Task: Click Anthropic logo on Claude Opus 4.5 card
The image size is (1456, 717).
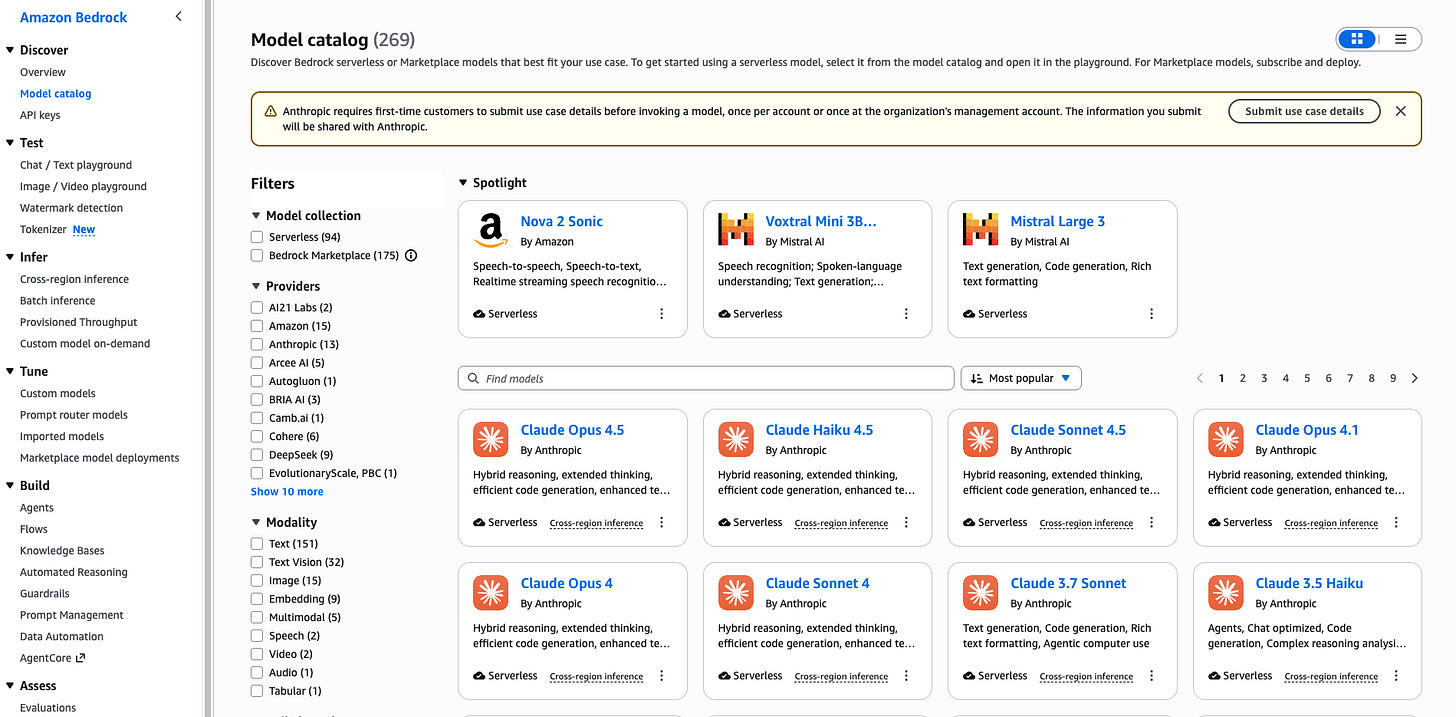Action: (x=491, y=440)
